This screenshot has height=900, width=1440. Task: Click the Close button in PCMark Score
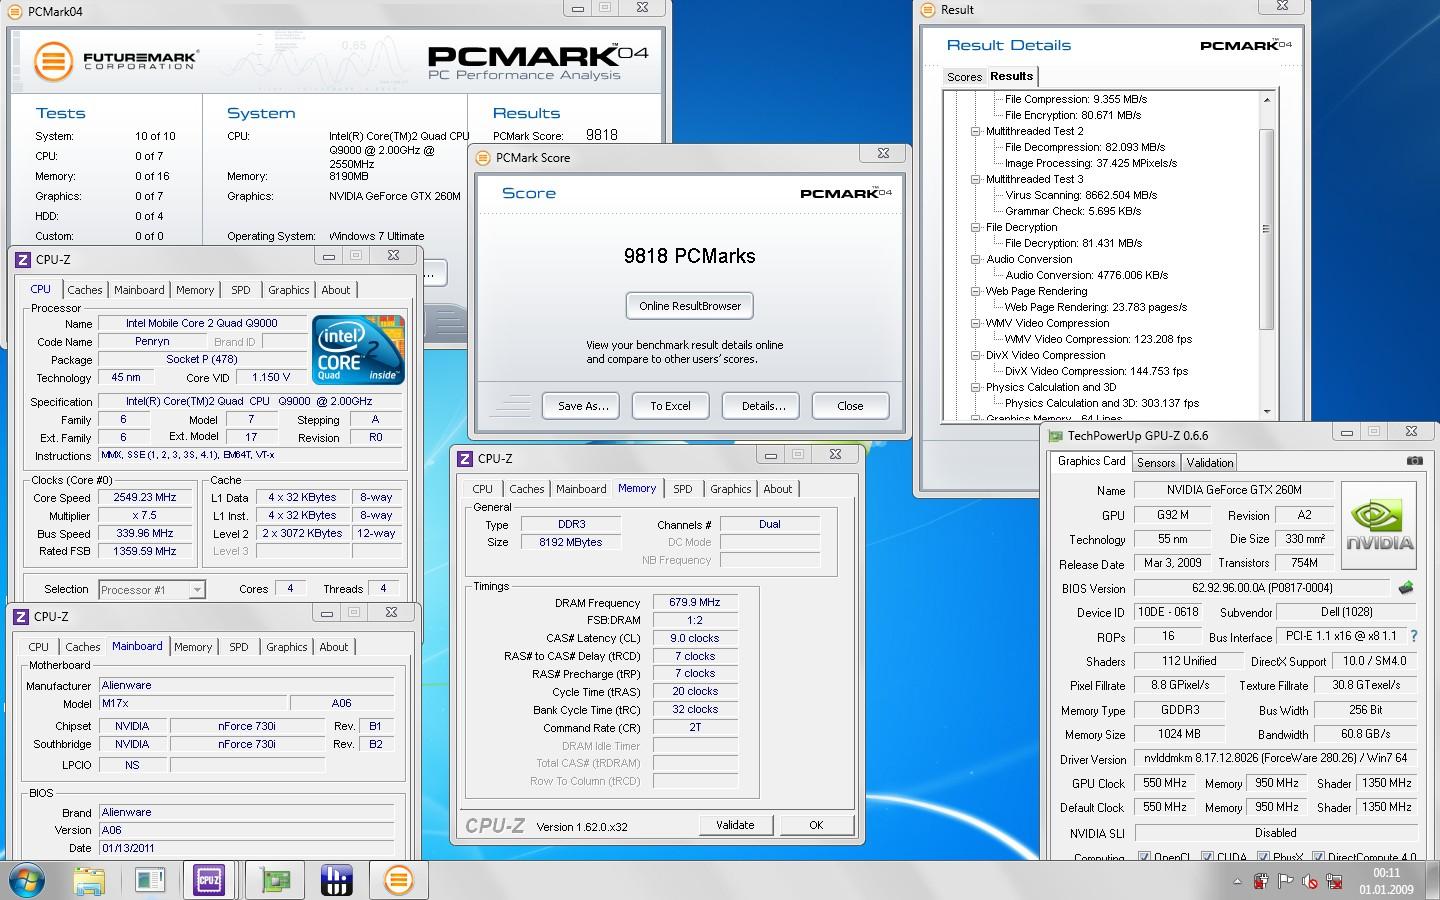coord(850,406)
